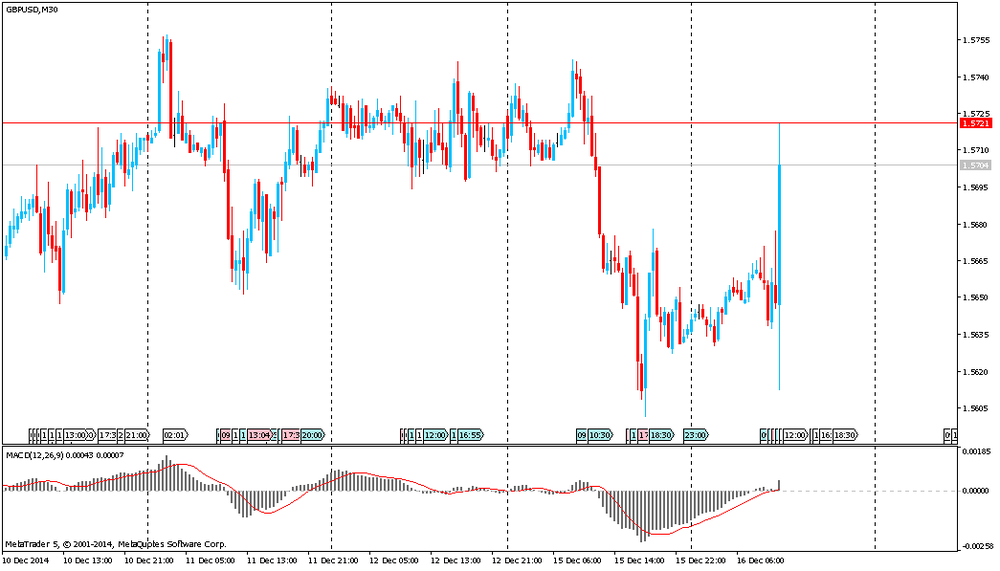Select the white 13:00 event marker
This screenshot has width=1000, height=571.
[x=76, y=436]
